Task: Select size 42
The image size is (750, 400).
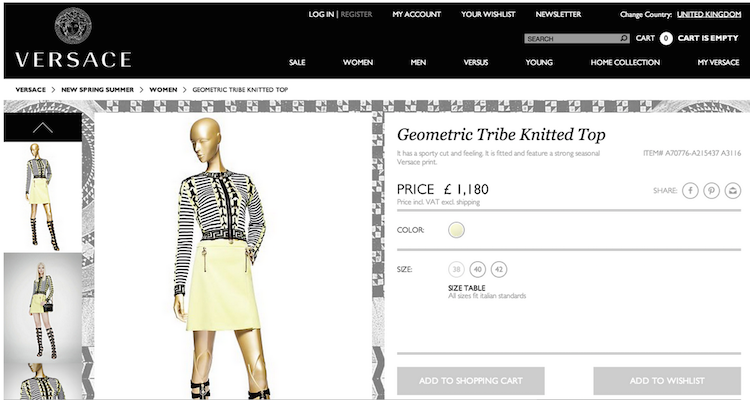Action: click(499, 269)
